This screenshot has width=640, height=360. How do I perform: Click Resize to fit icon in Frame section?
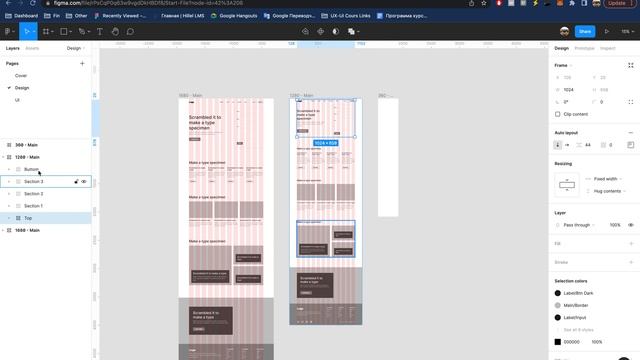tap(631, 65)
